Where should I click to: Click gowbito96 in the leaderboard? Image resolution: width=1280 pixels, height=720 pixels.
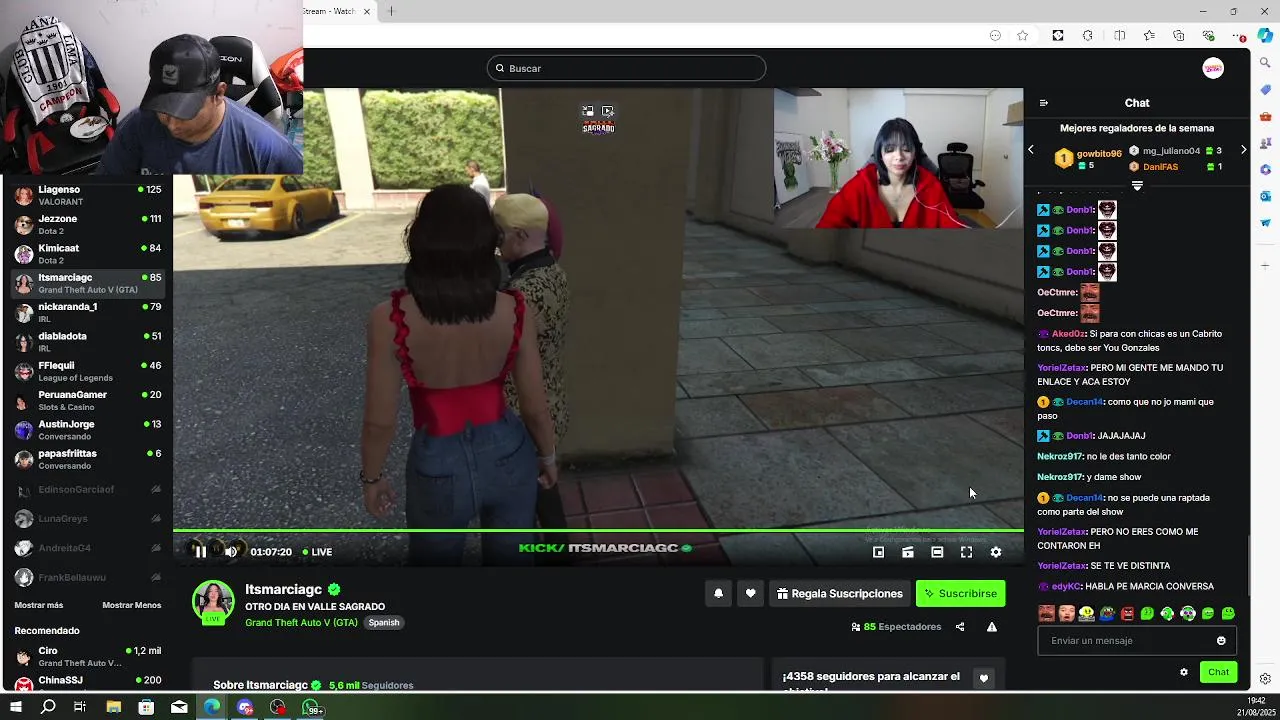coord(1099,154)
